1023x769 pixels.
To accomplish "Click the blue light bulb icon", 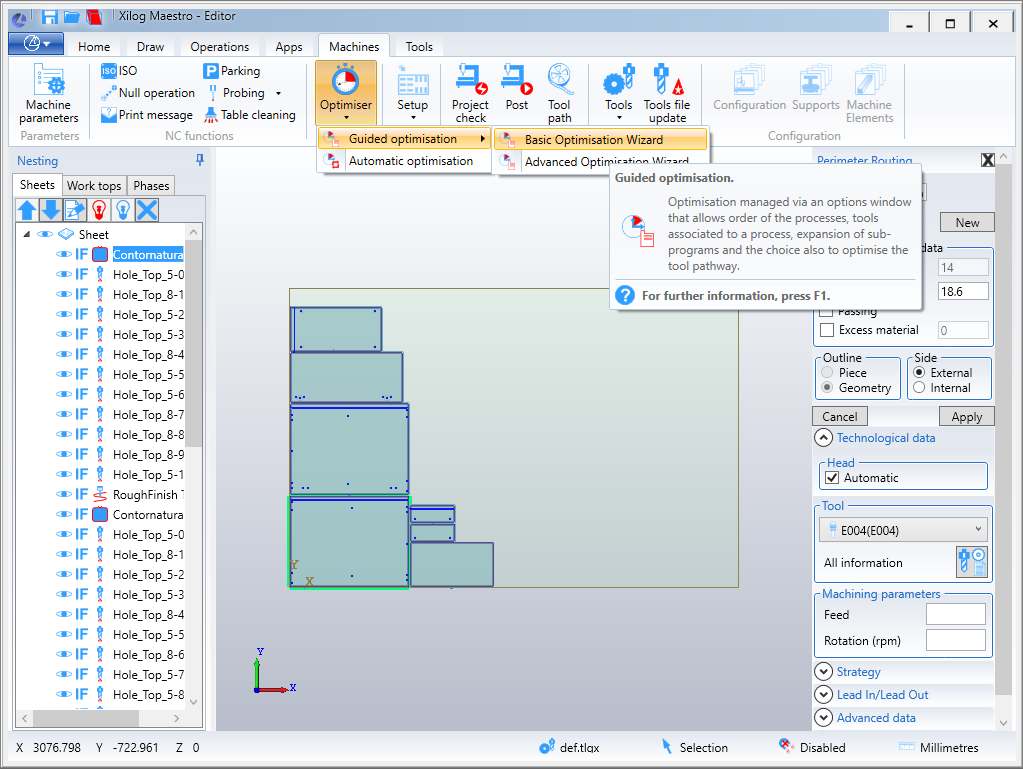I will pyautogui.click(x=123, y=210).
